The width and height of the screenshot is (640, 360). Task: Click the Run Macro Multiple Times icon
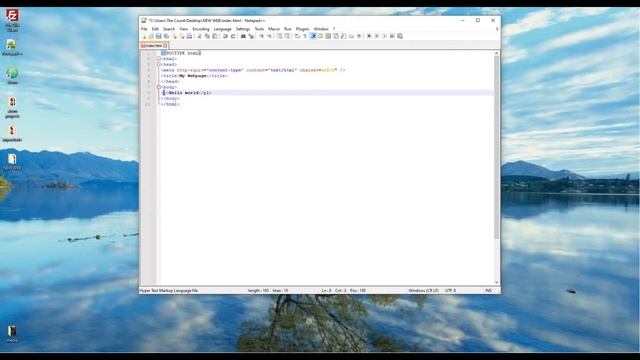[x=392, y=36]
